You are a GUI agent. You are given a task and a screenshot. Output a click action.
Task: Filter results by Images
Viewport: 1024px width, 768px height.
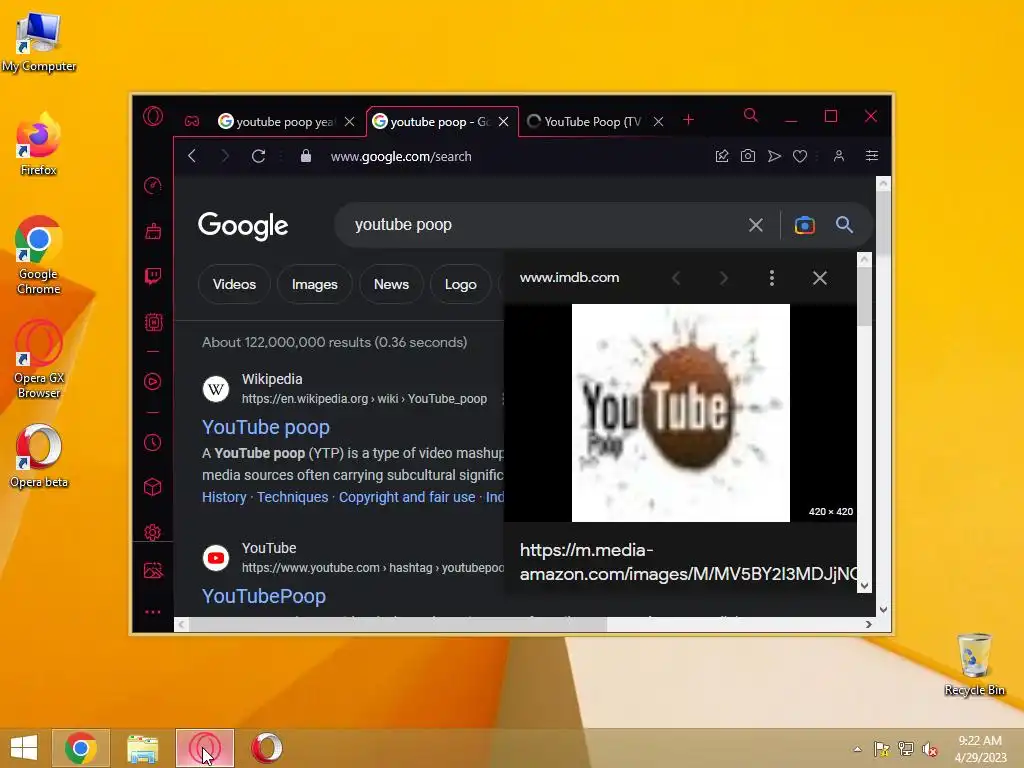click(315, 285)
